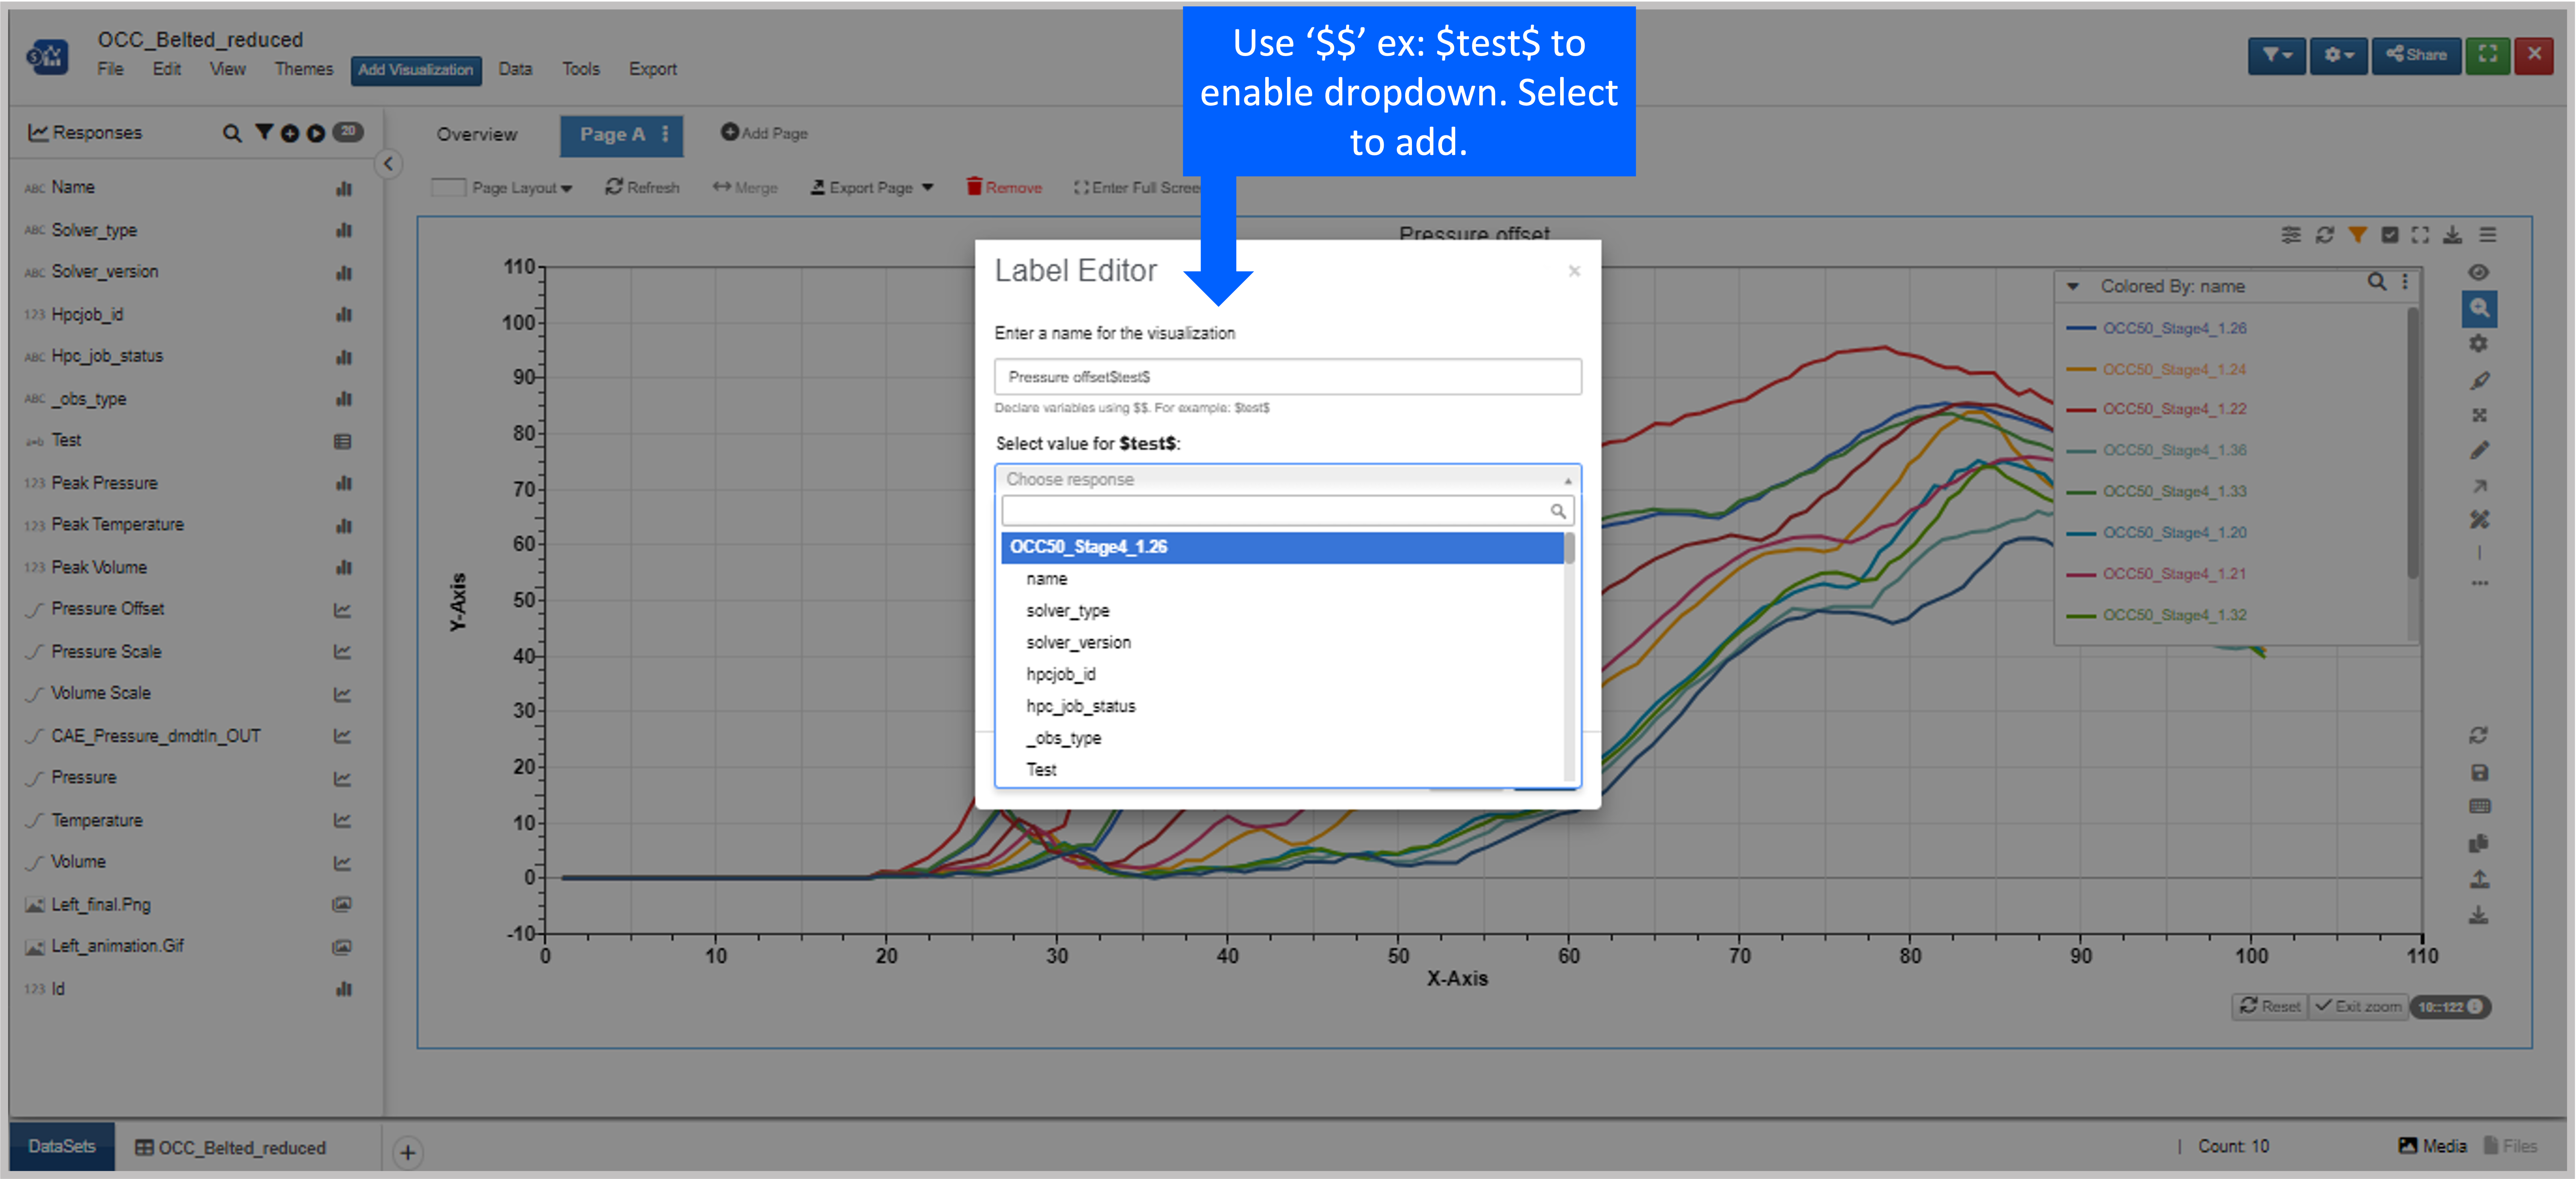
Task: Download the chart
Action: (x=2452, y=235)
